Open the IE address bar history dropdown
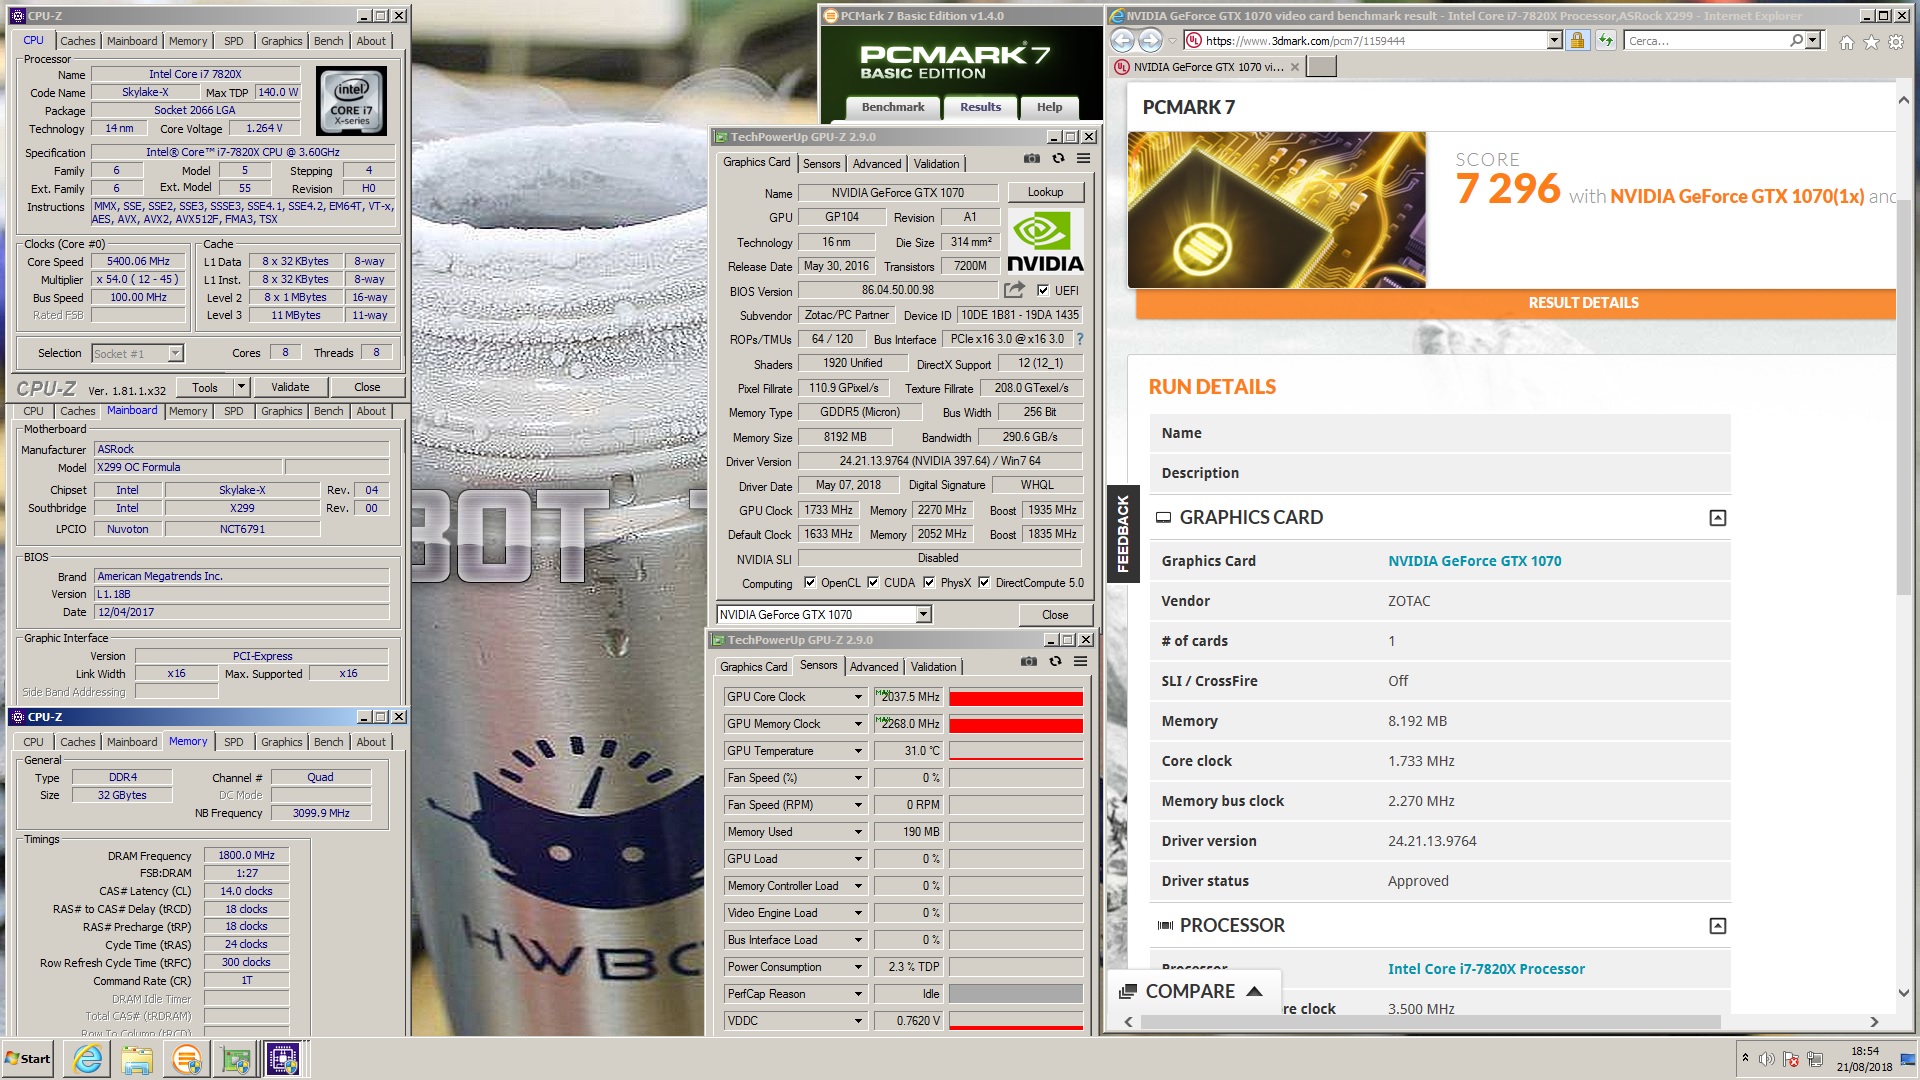 coord(1554,41)
